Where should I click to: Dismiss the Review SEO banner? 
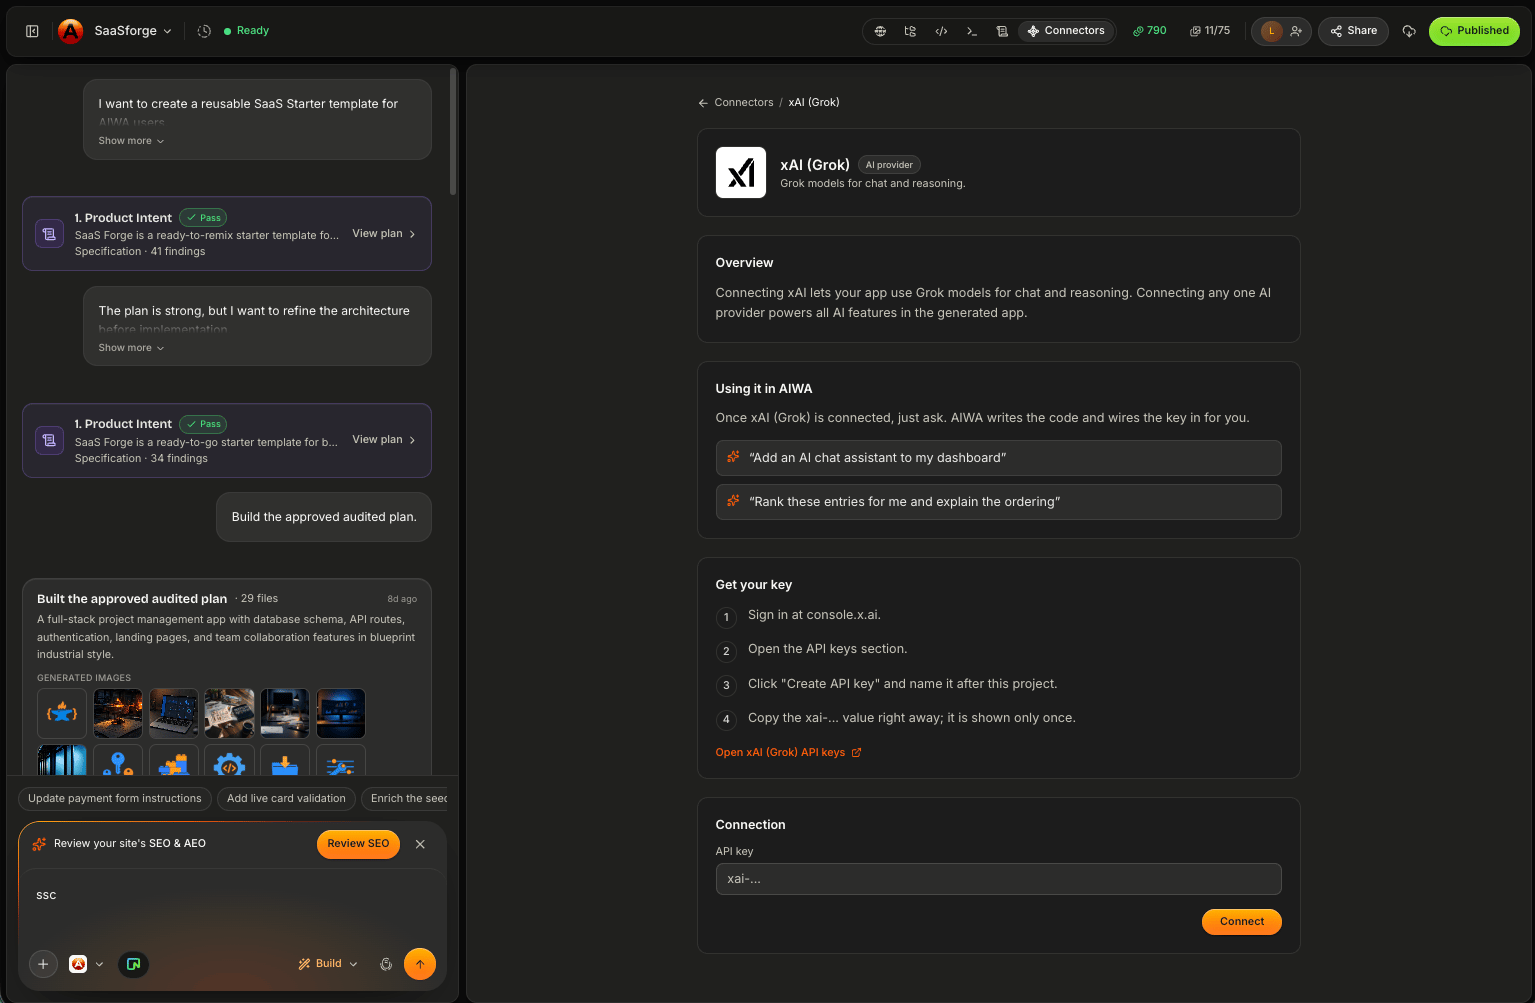[x=420, y=844]
